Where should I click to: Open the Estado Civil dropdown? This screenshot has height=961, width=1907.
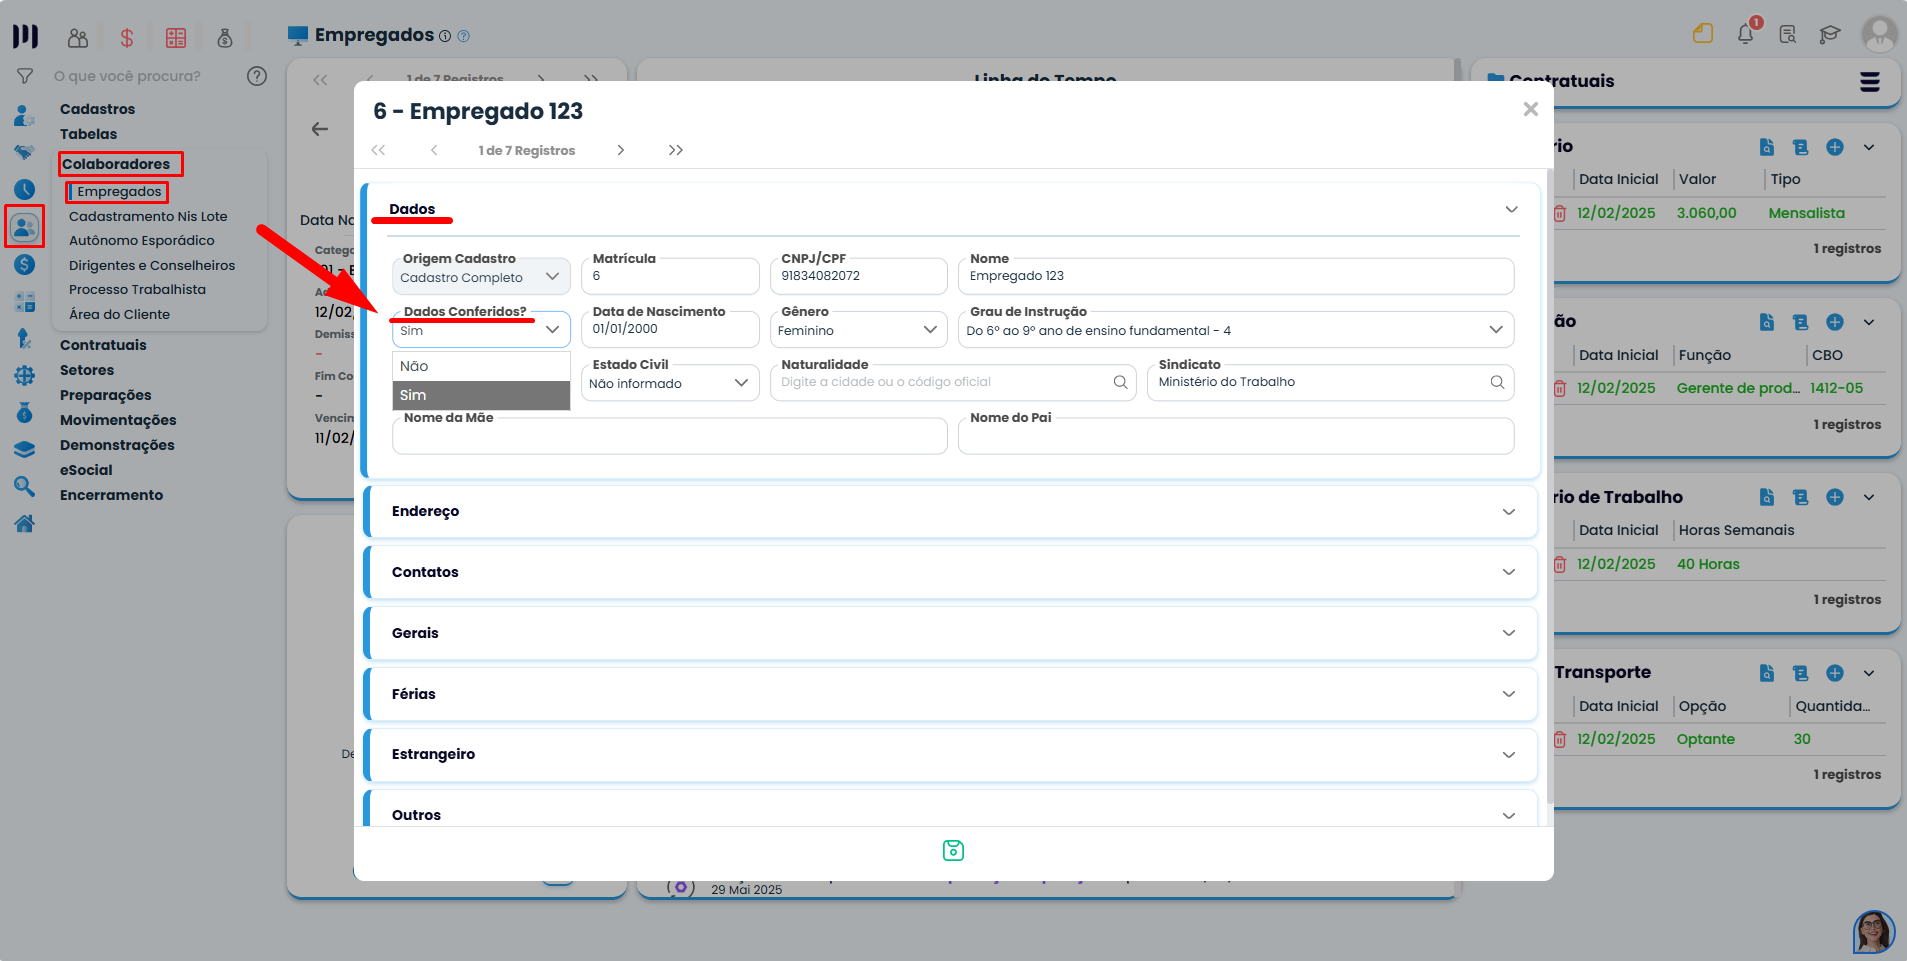(x=670, y=383)
